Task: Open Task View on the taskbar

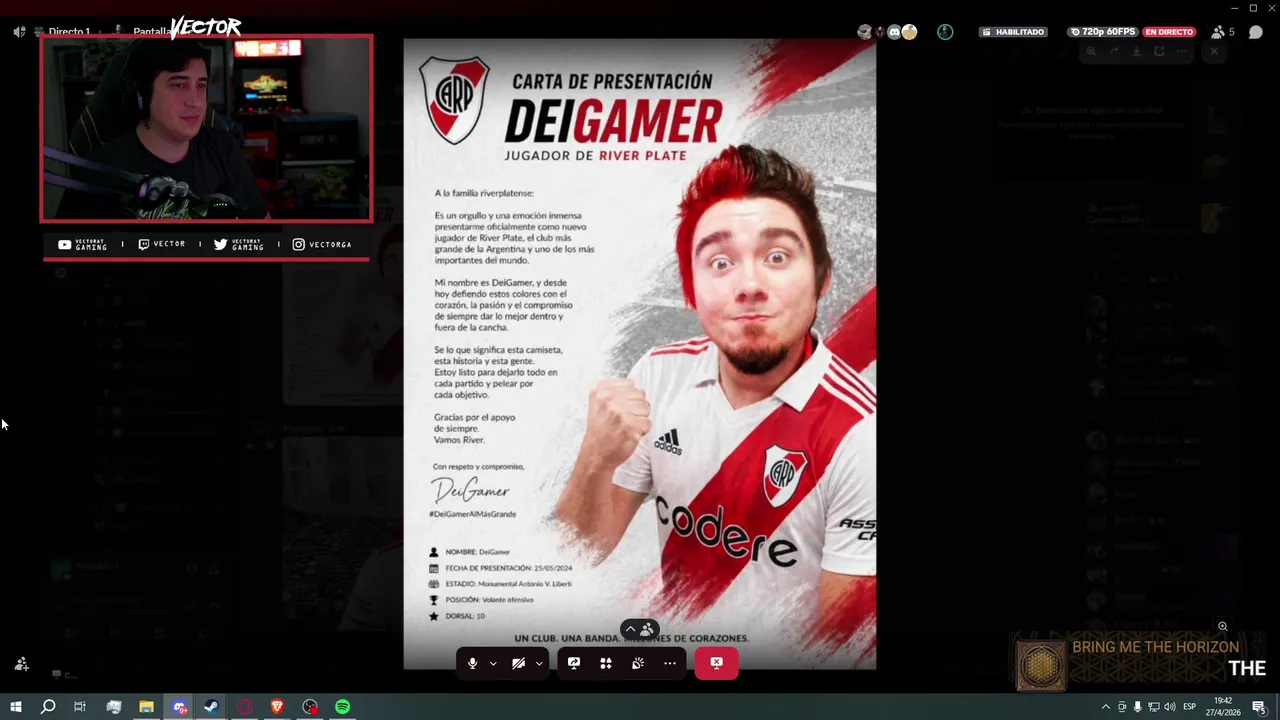Action: tap(80, 707)
